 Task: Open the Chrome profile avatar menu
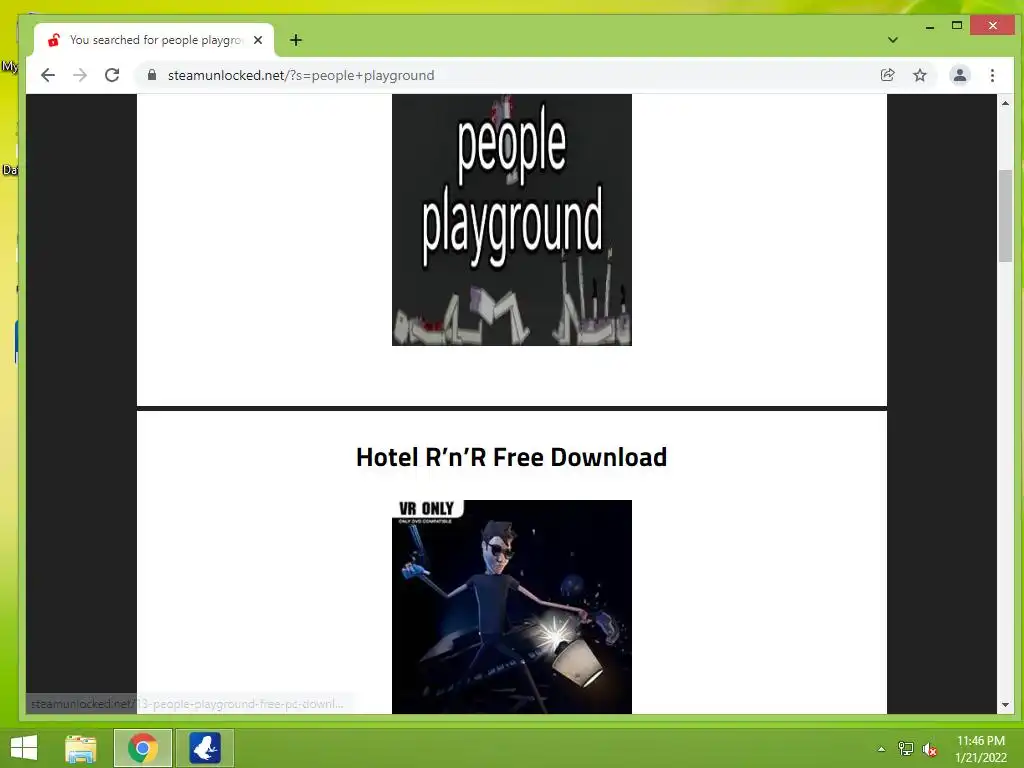tap(959, 75)
